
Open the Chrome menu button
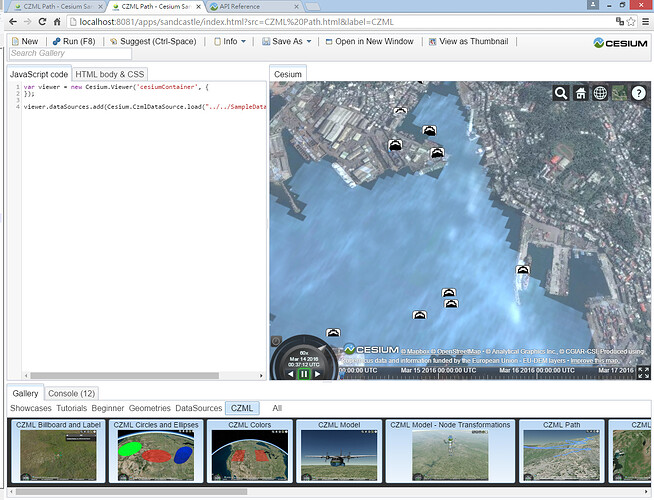pyautogui.click(x=645, y=22)
